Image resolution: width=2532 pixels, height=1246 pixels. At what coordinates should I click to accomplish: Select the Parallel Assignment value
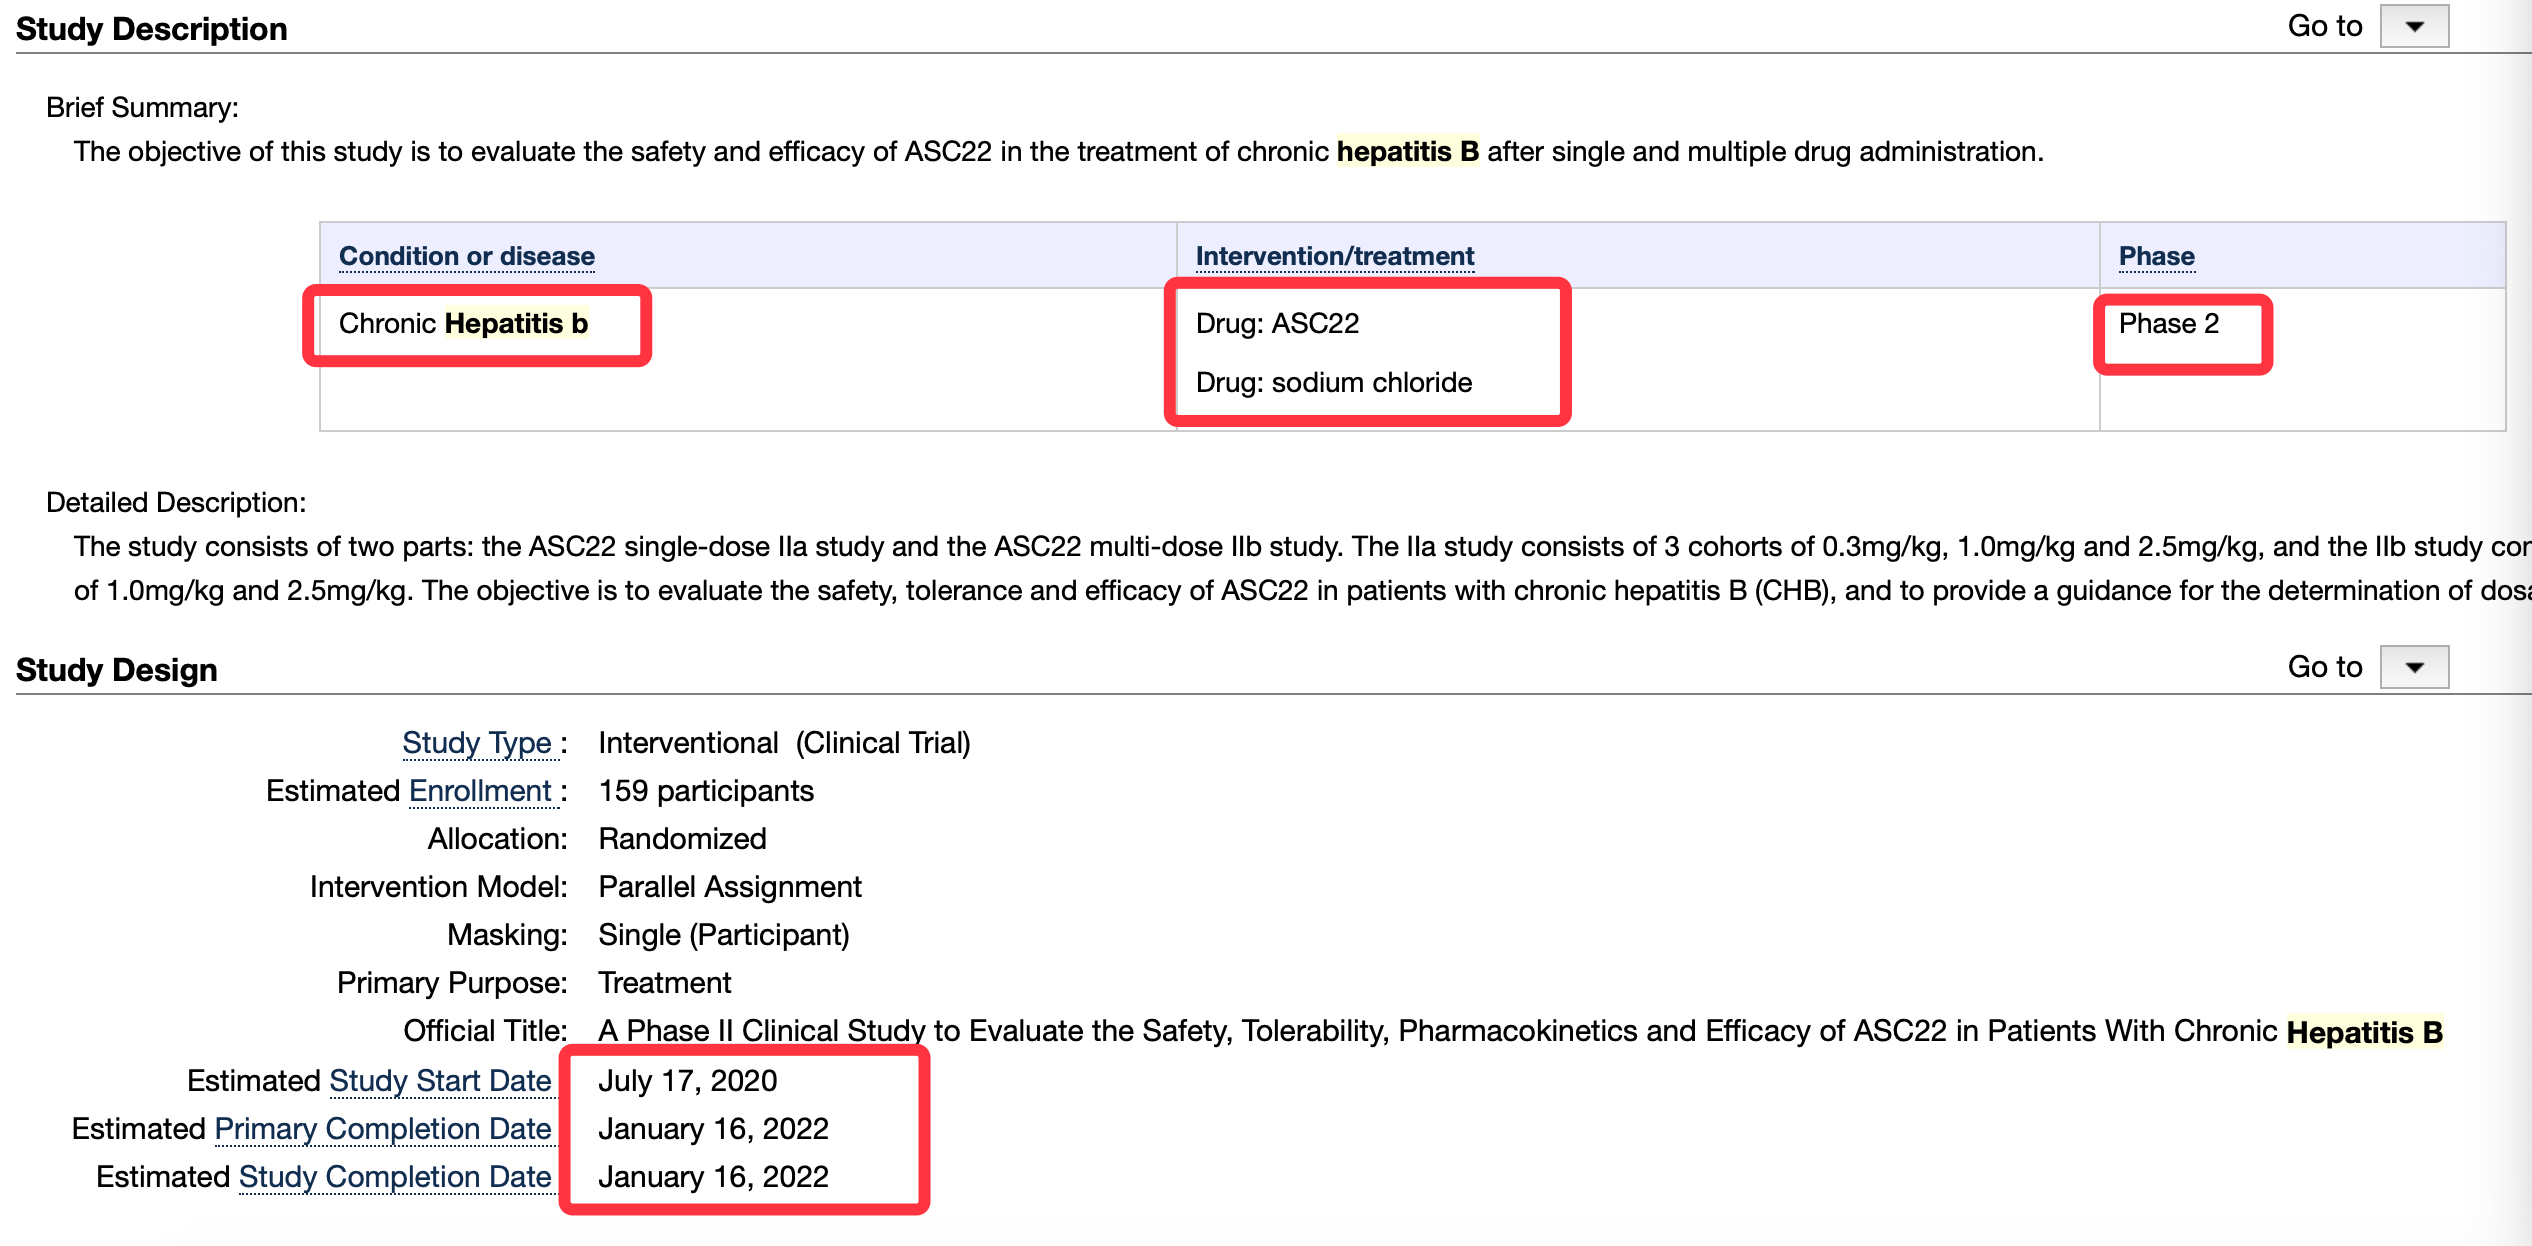pyautogui.click(x=730, y=887)
